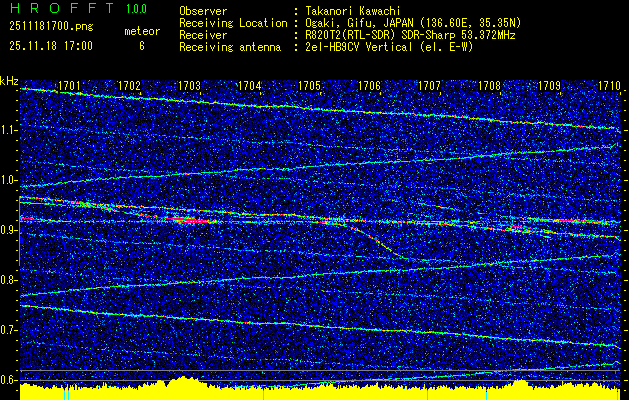
Task: Click the receiver text R820T2(RTL-SDR) SDR-Sharp 53.372MHz
Action: (x=408, y=35)
